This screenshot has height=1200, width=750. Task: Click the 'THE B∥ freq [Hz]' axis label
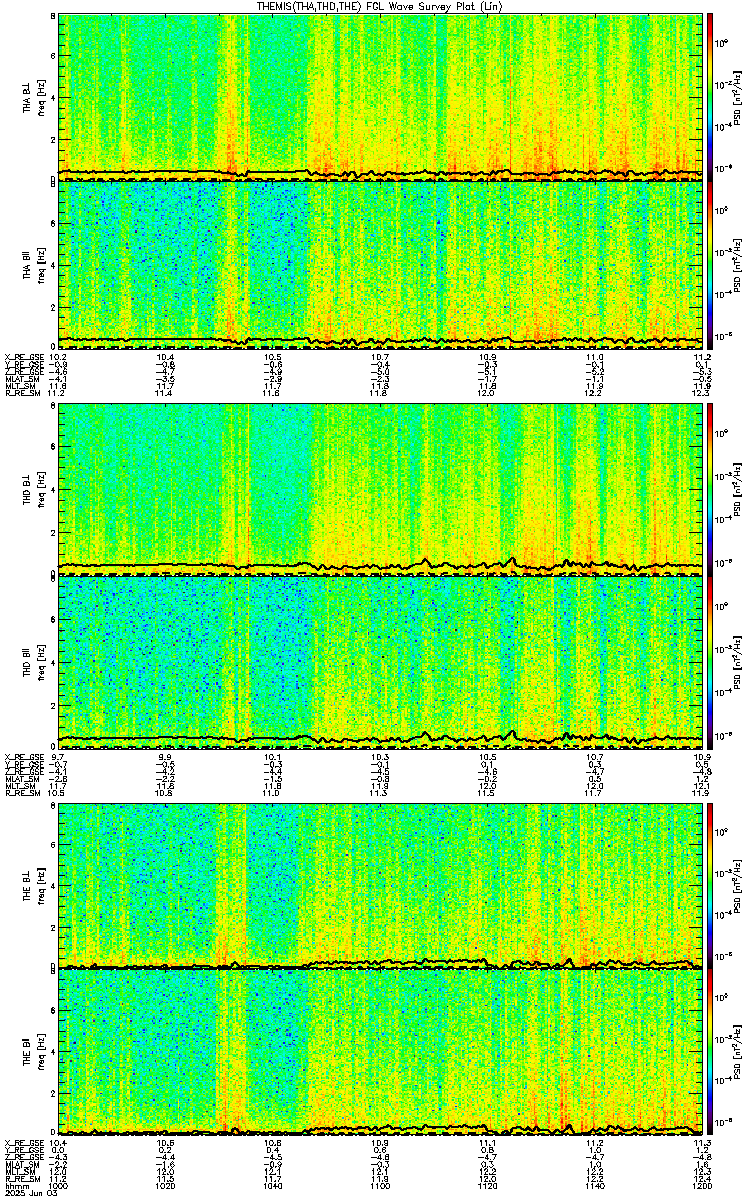34,1052
